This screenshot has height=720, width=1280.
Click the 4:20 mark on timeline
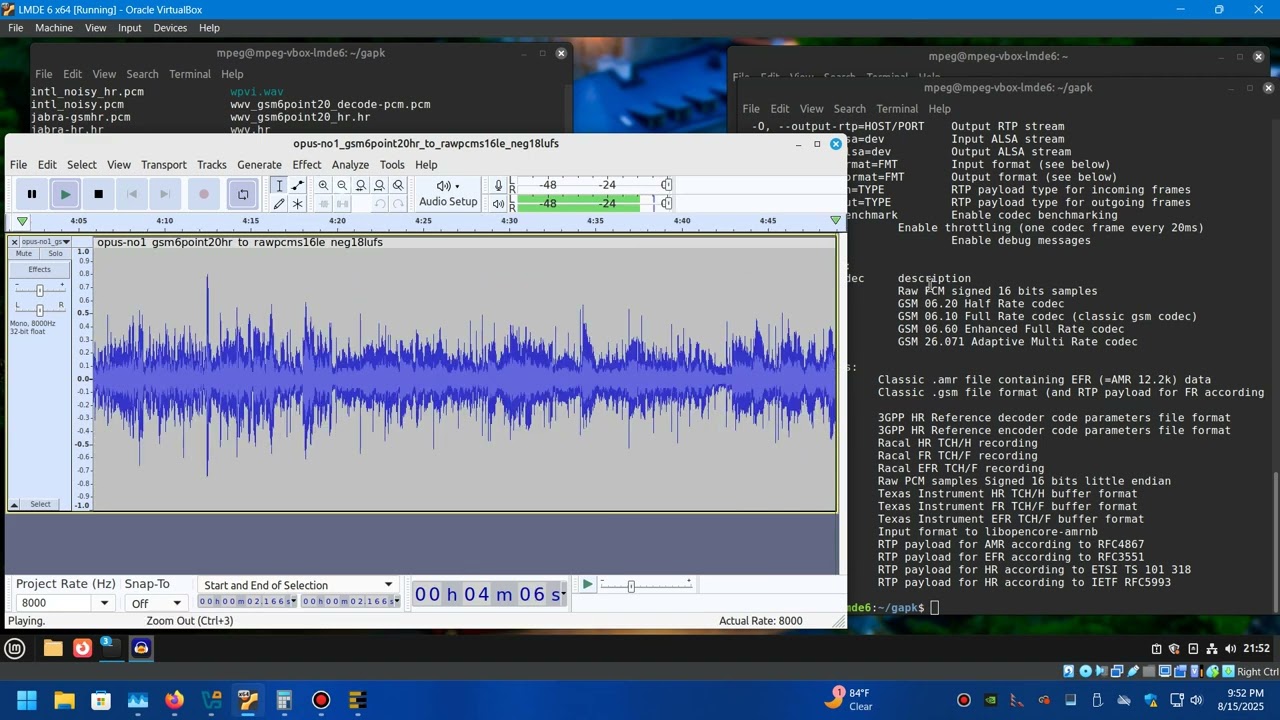[337, 221]
